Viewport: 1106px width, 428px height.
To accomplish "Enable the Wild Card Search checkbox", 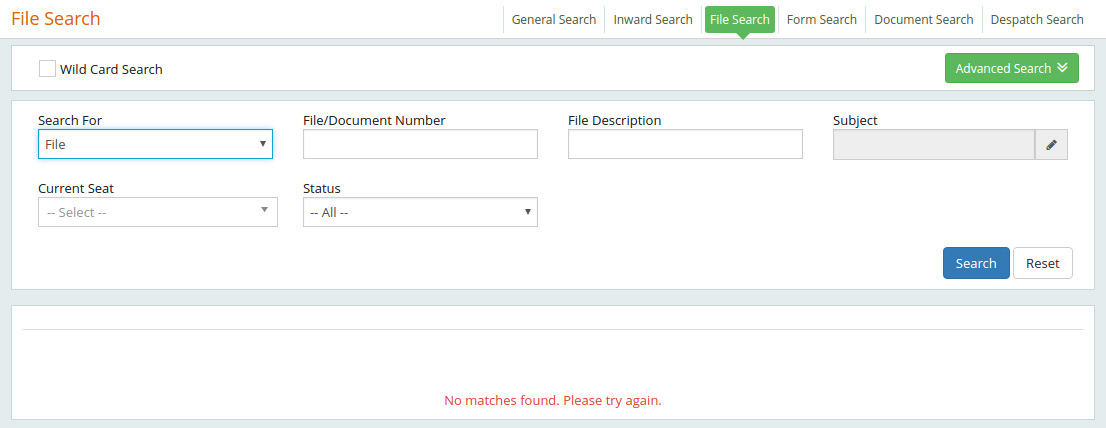I will [47, 69].
